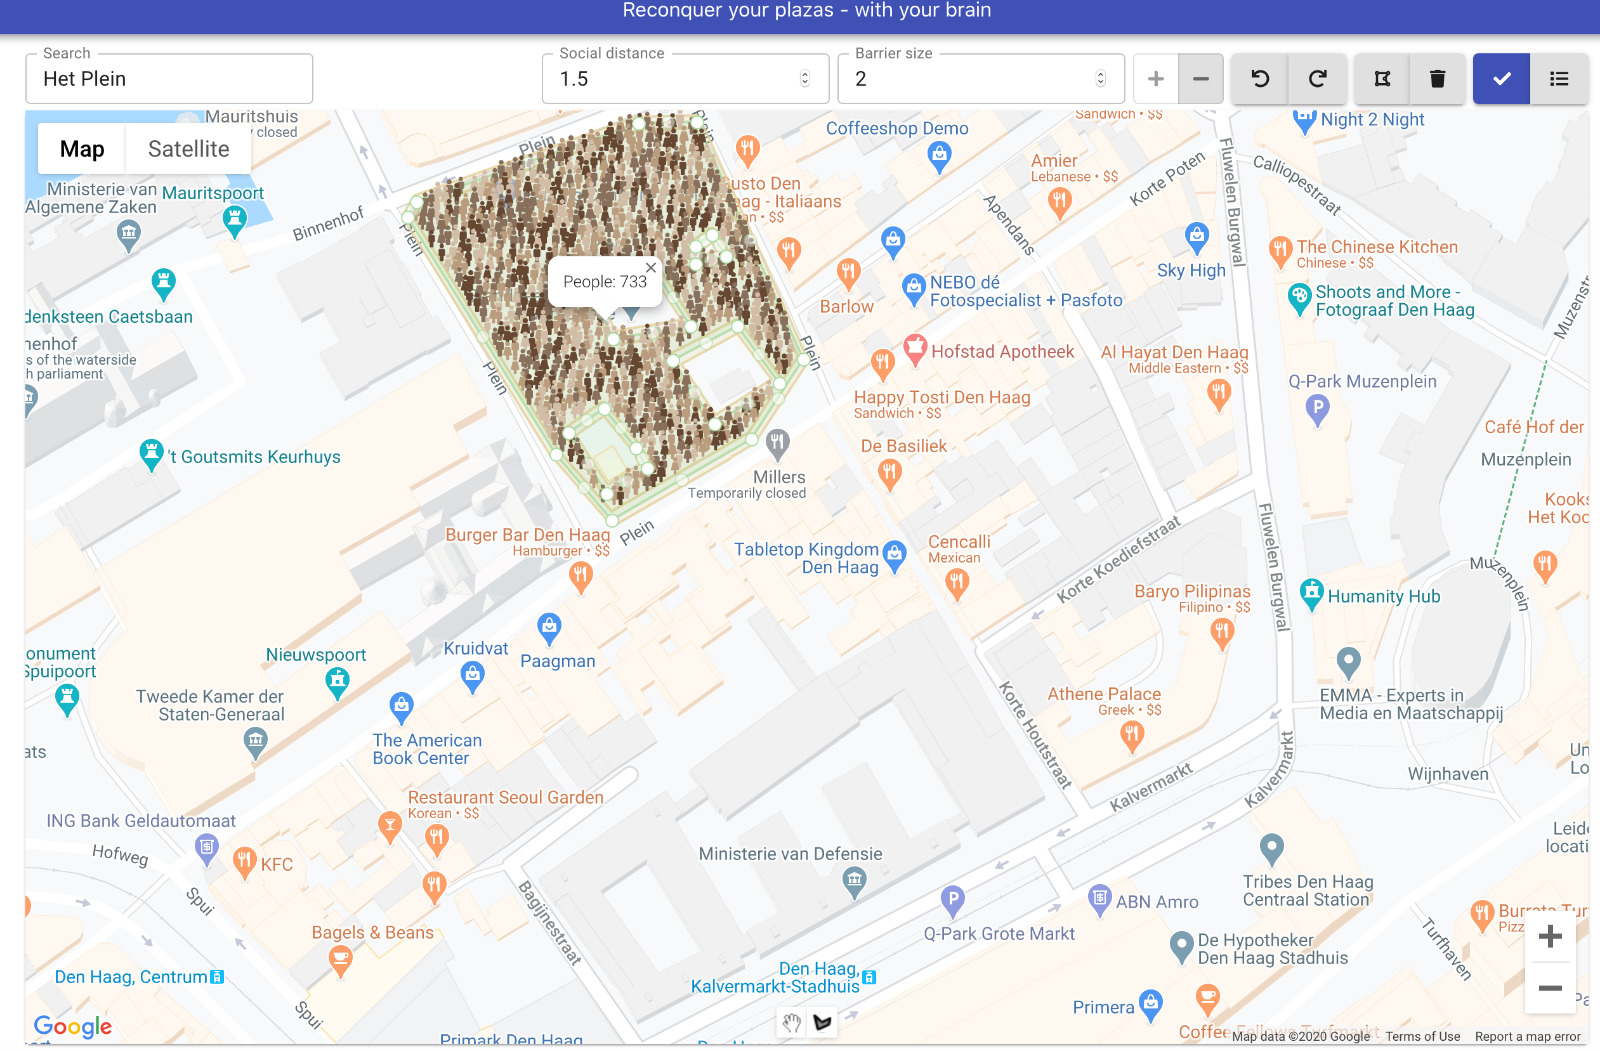Remove people using the minus icon

1200,78
